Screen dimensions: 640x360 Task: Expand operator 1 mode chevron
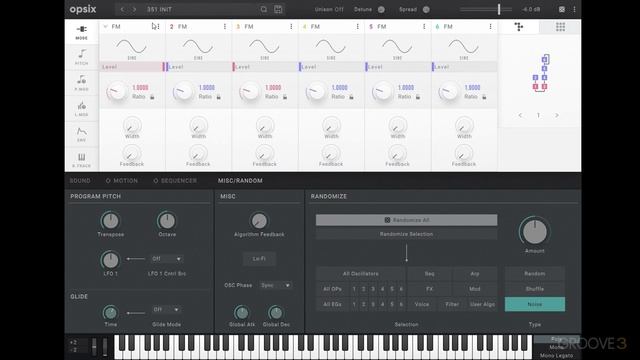tap(105, 27)
